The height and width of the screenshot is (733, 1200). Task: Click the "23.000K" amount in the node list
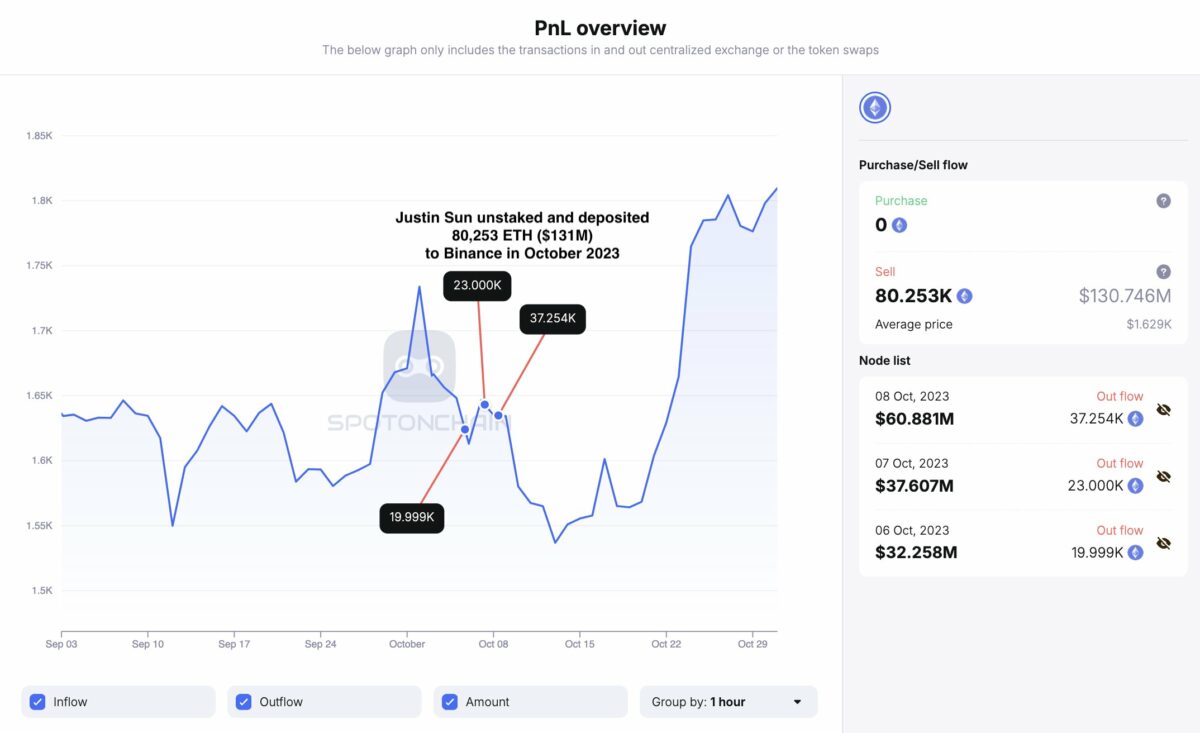point(1096,485)
